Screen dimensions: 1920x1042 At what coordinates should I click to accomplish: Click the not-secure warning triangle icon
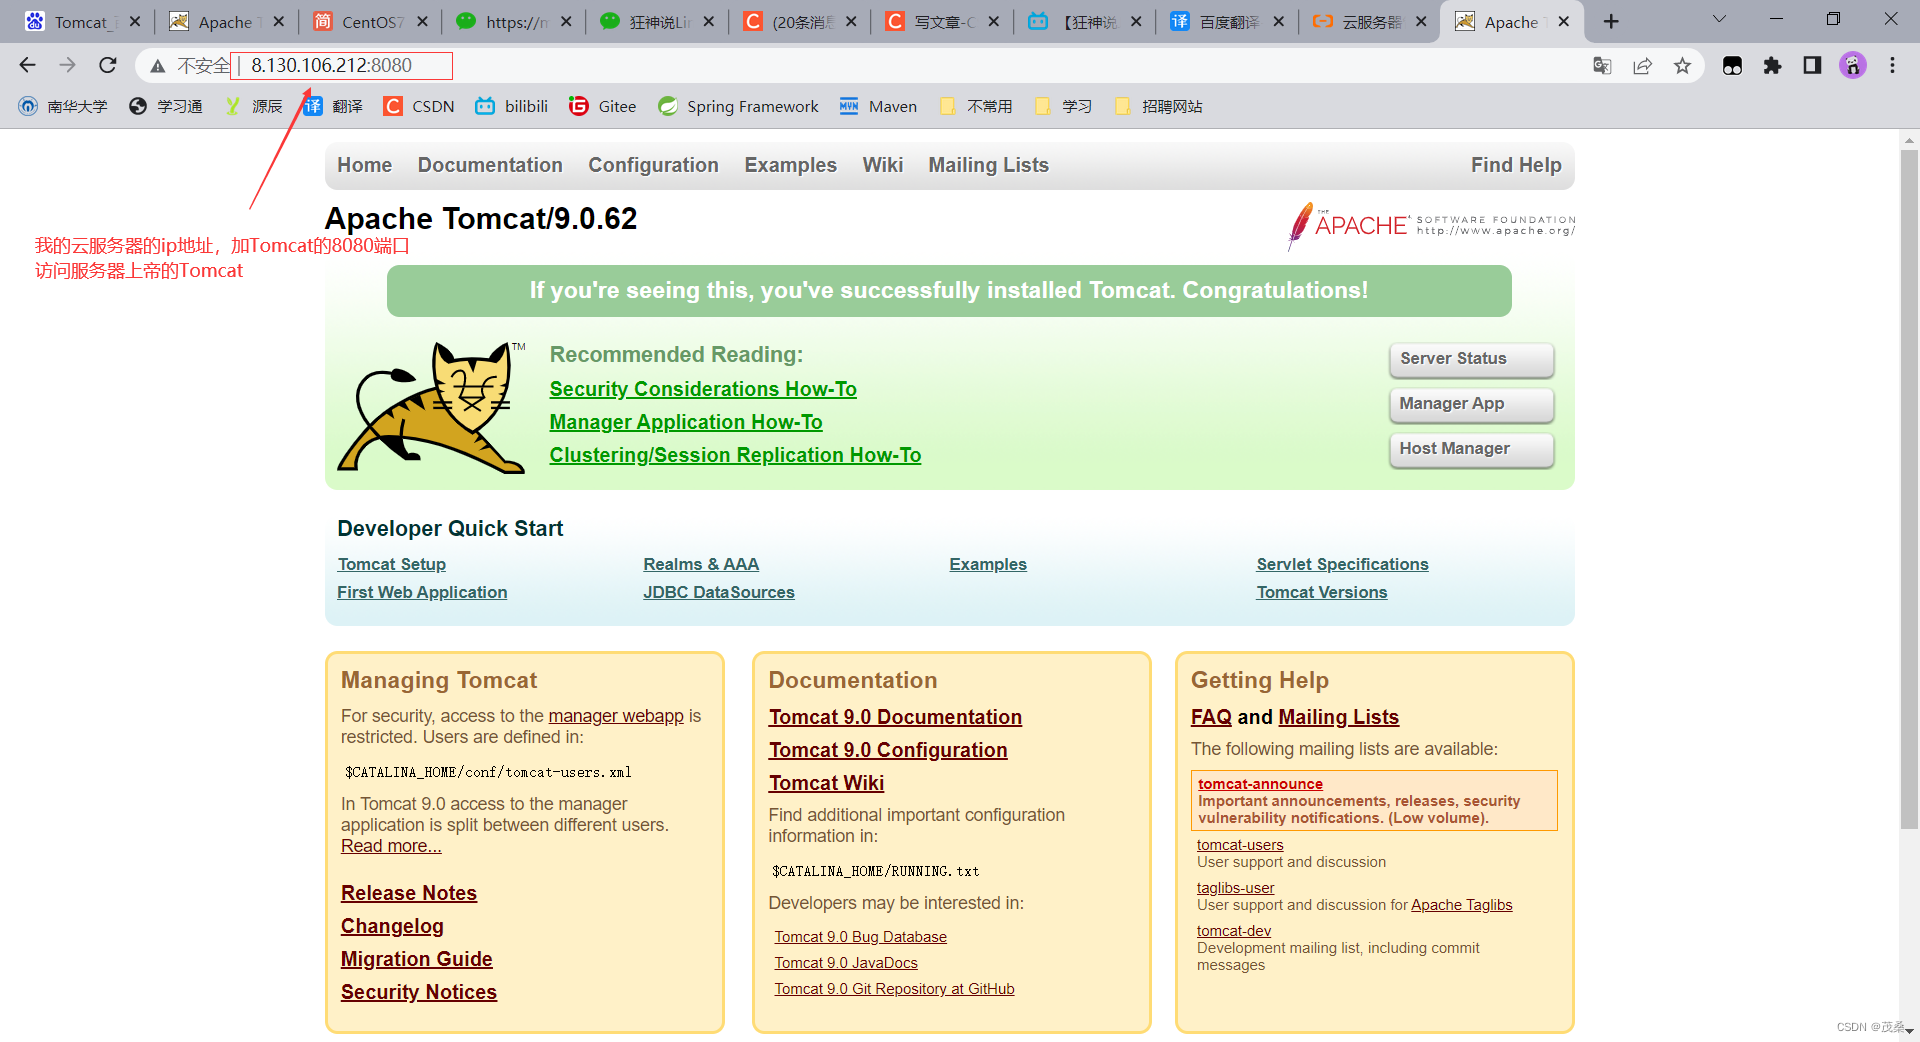tap(157, 66)
